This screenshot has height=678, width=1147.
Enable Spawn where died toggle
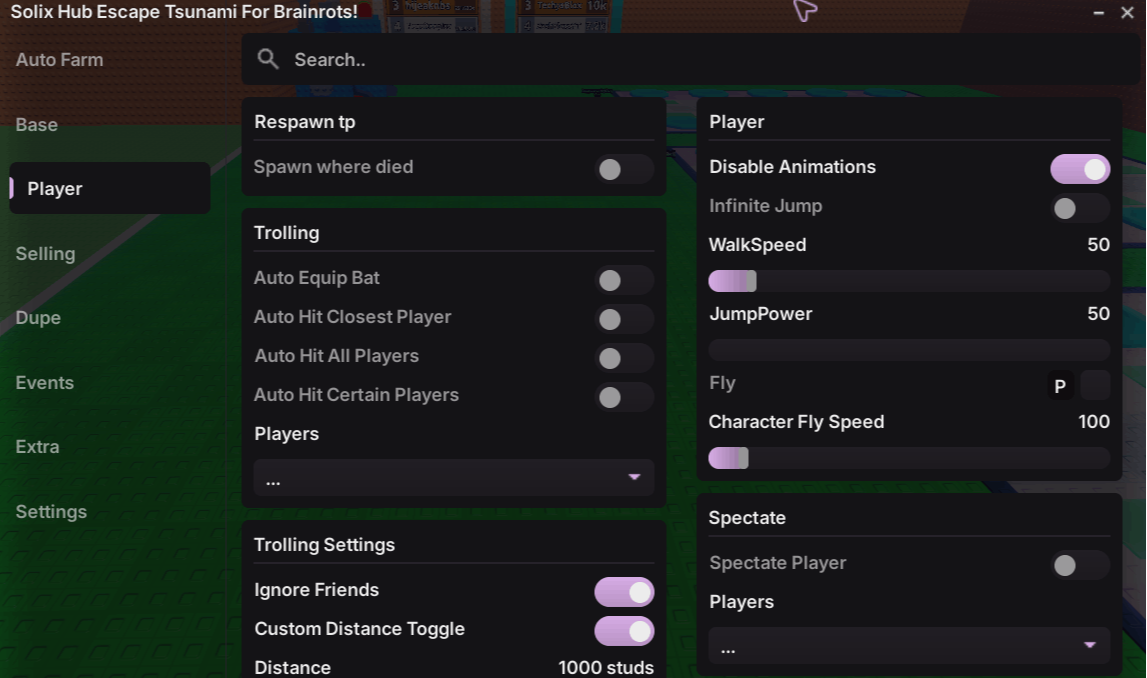click(624, 169)
